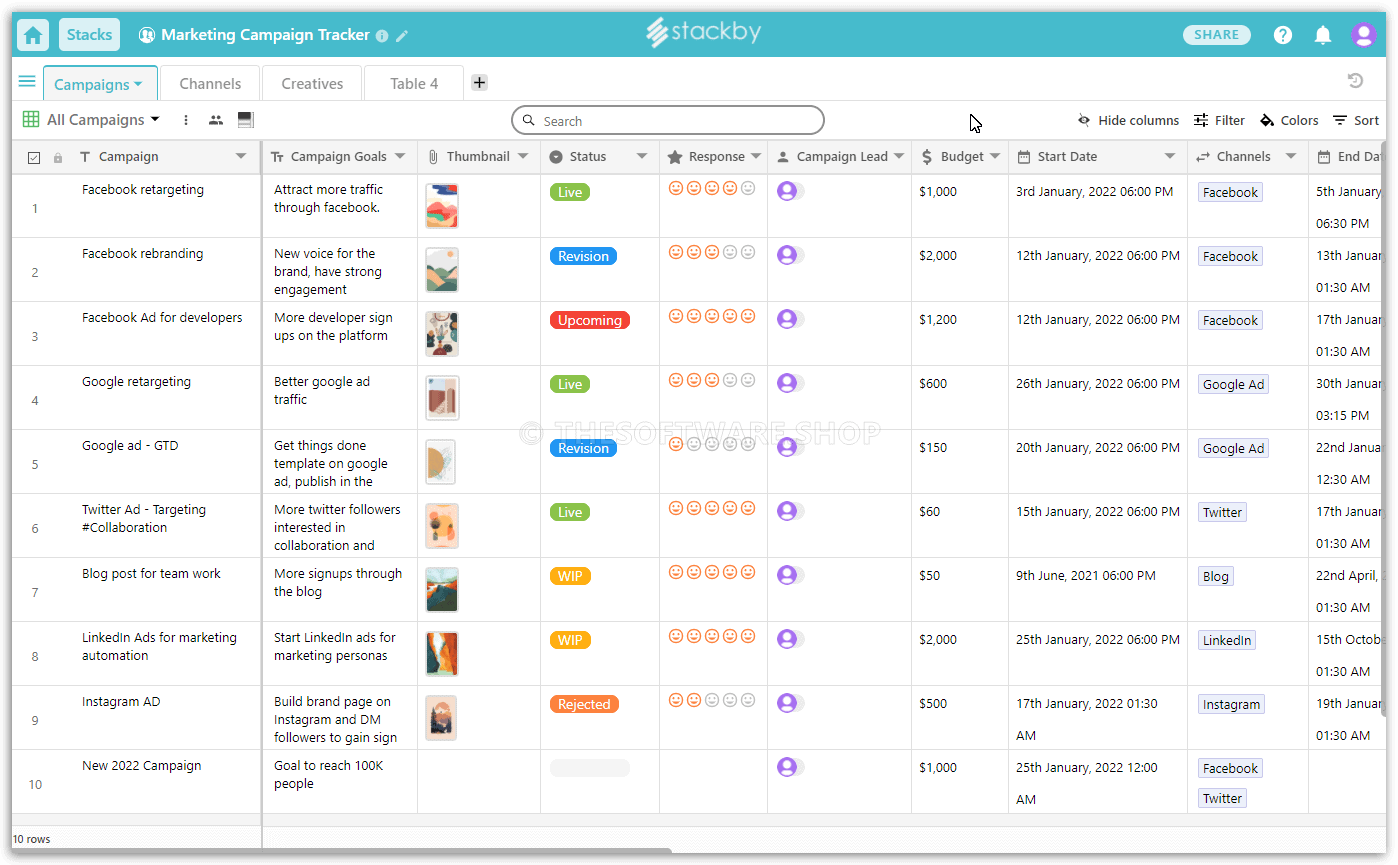Image resolution: width=1398 pixels, height=865 pixels.
Task: Click Campaign Lead avatar for Instagram AD
Action: 787,703
